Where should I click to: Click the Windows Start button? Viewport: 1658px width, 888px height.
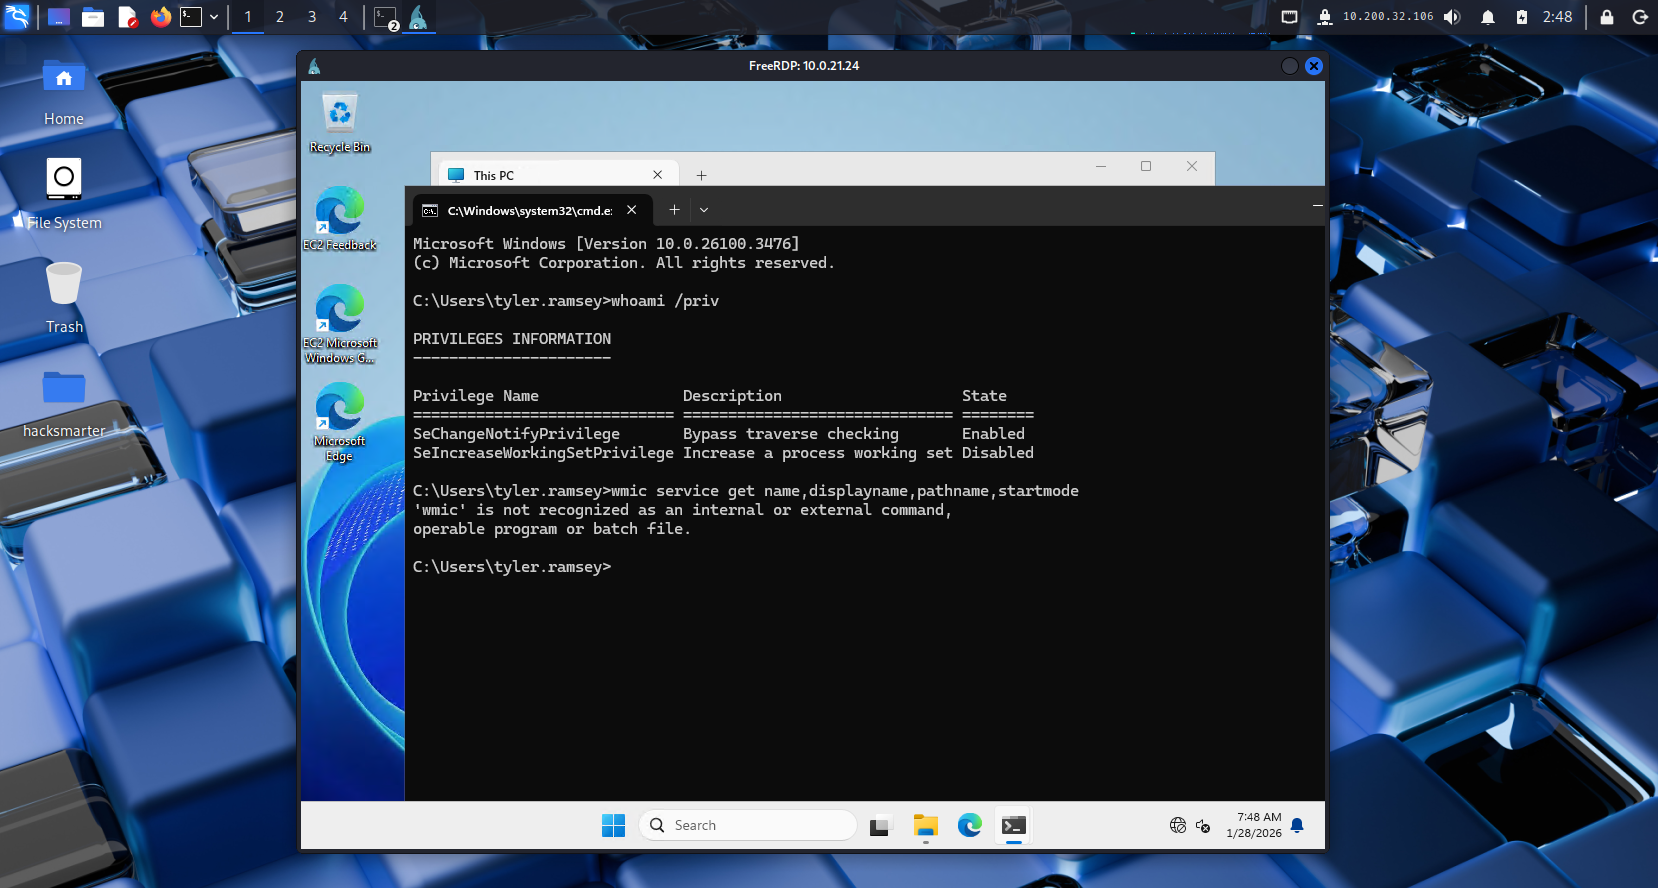click(x=613, y=825)
